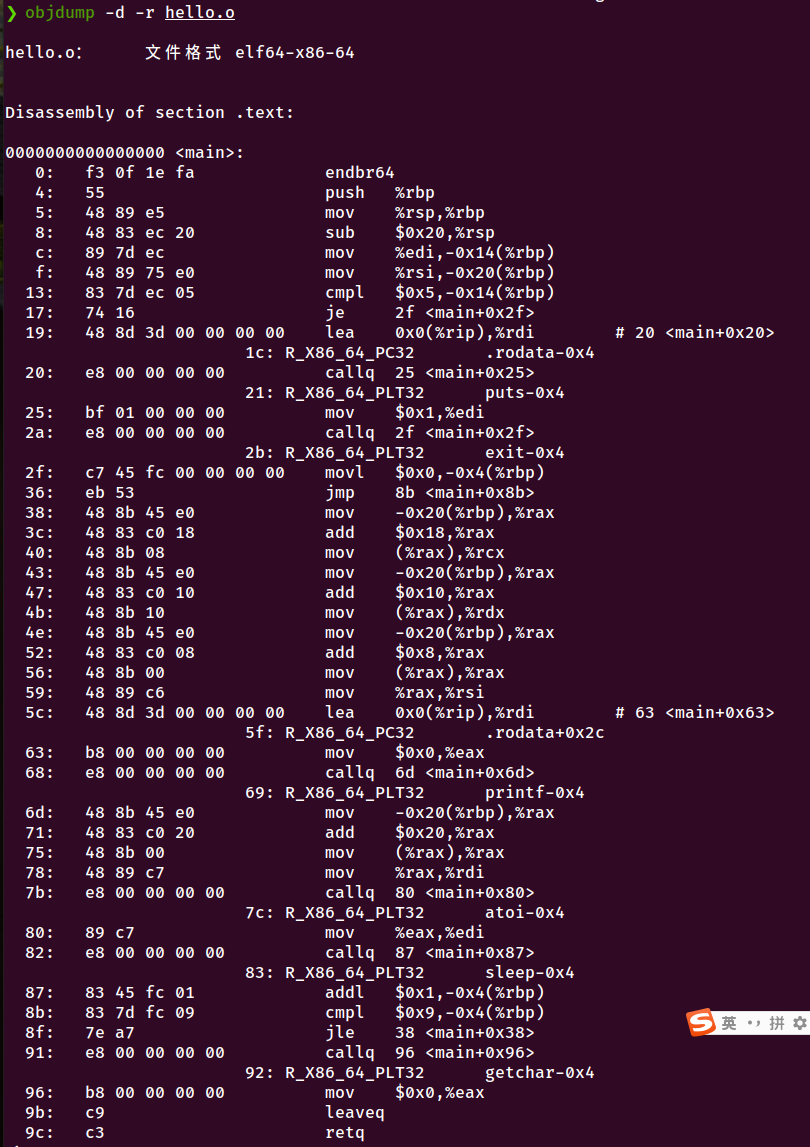Click the retq instruction on last line
Image resolution: width=810 pixels, height=1147 pixels.
pos(345,1133)
